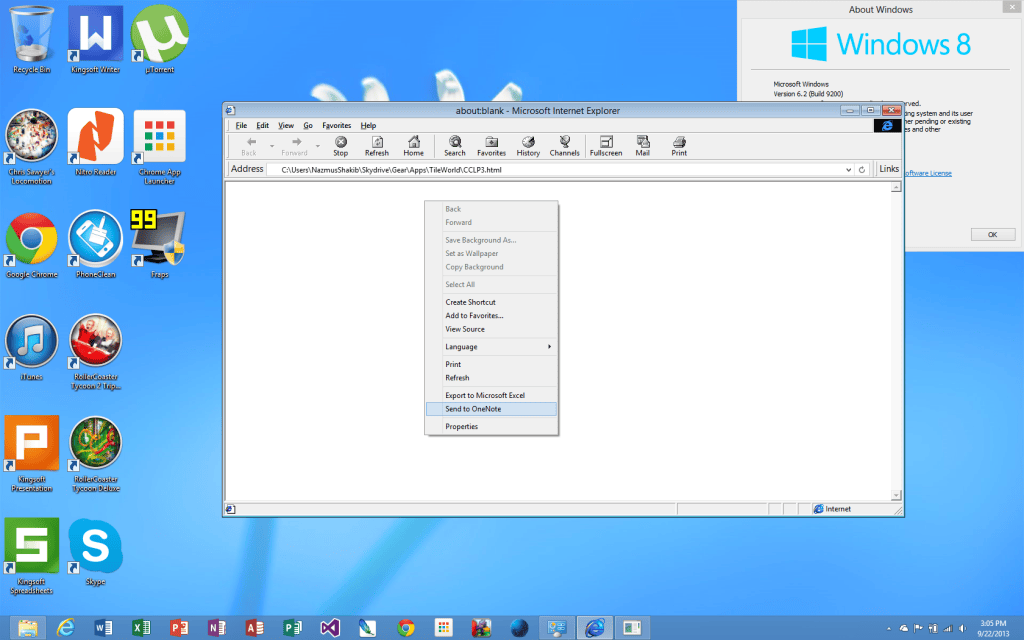This screenshot has width=1024, height=640.
Task: Click the Internet Explorer logo throbber
Action: click(x=887, y=125)
